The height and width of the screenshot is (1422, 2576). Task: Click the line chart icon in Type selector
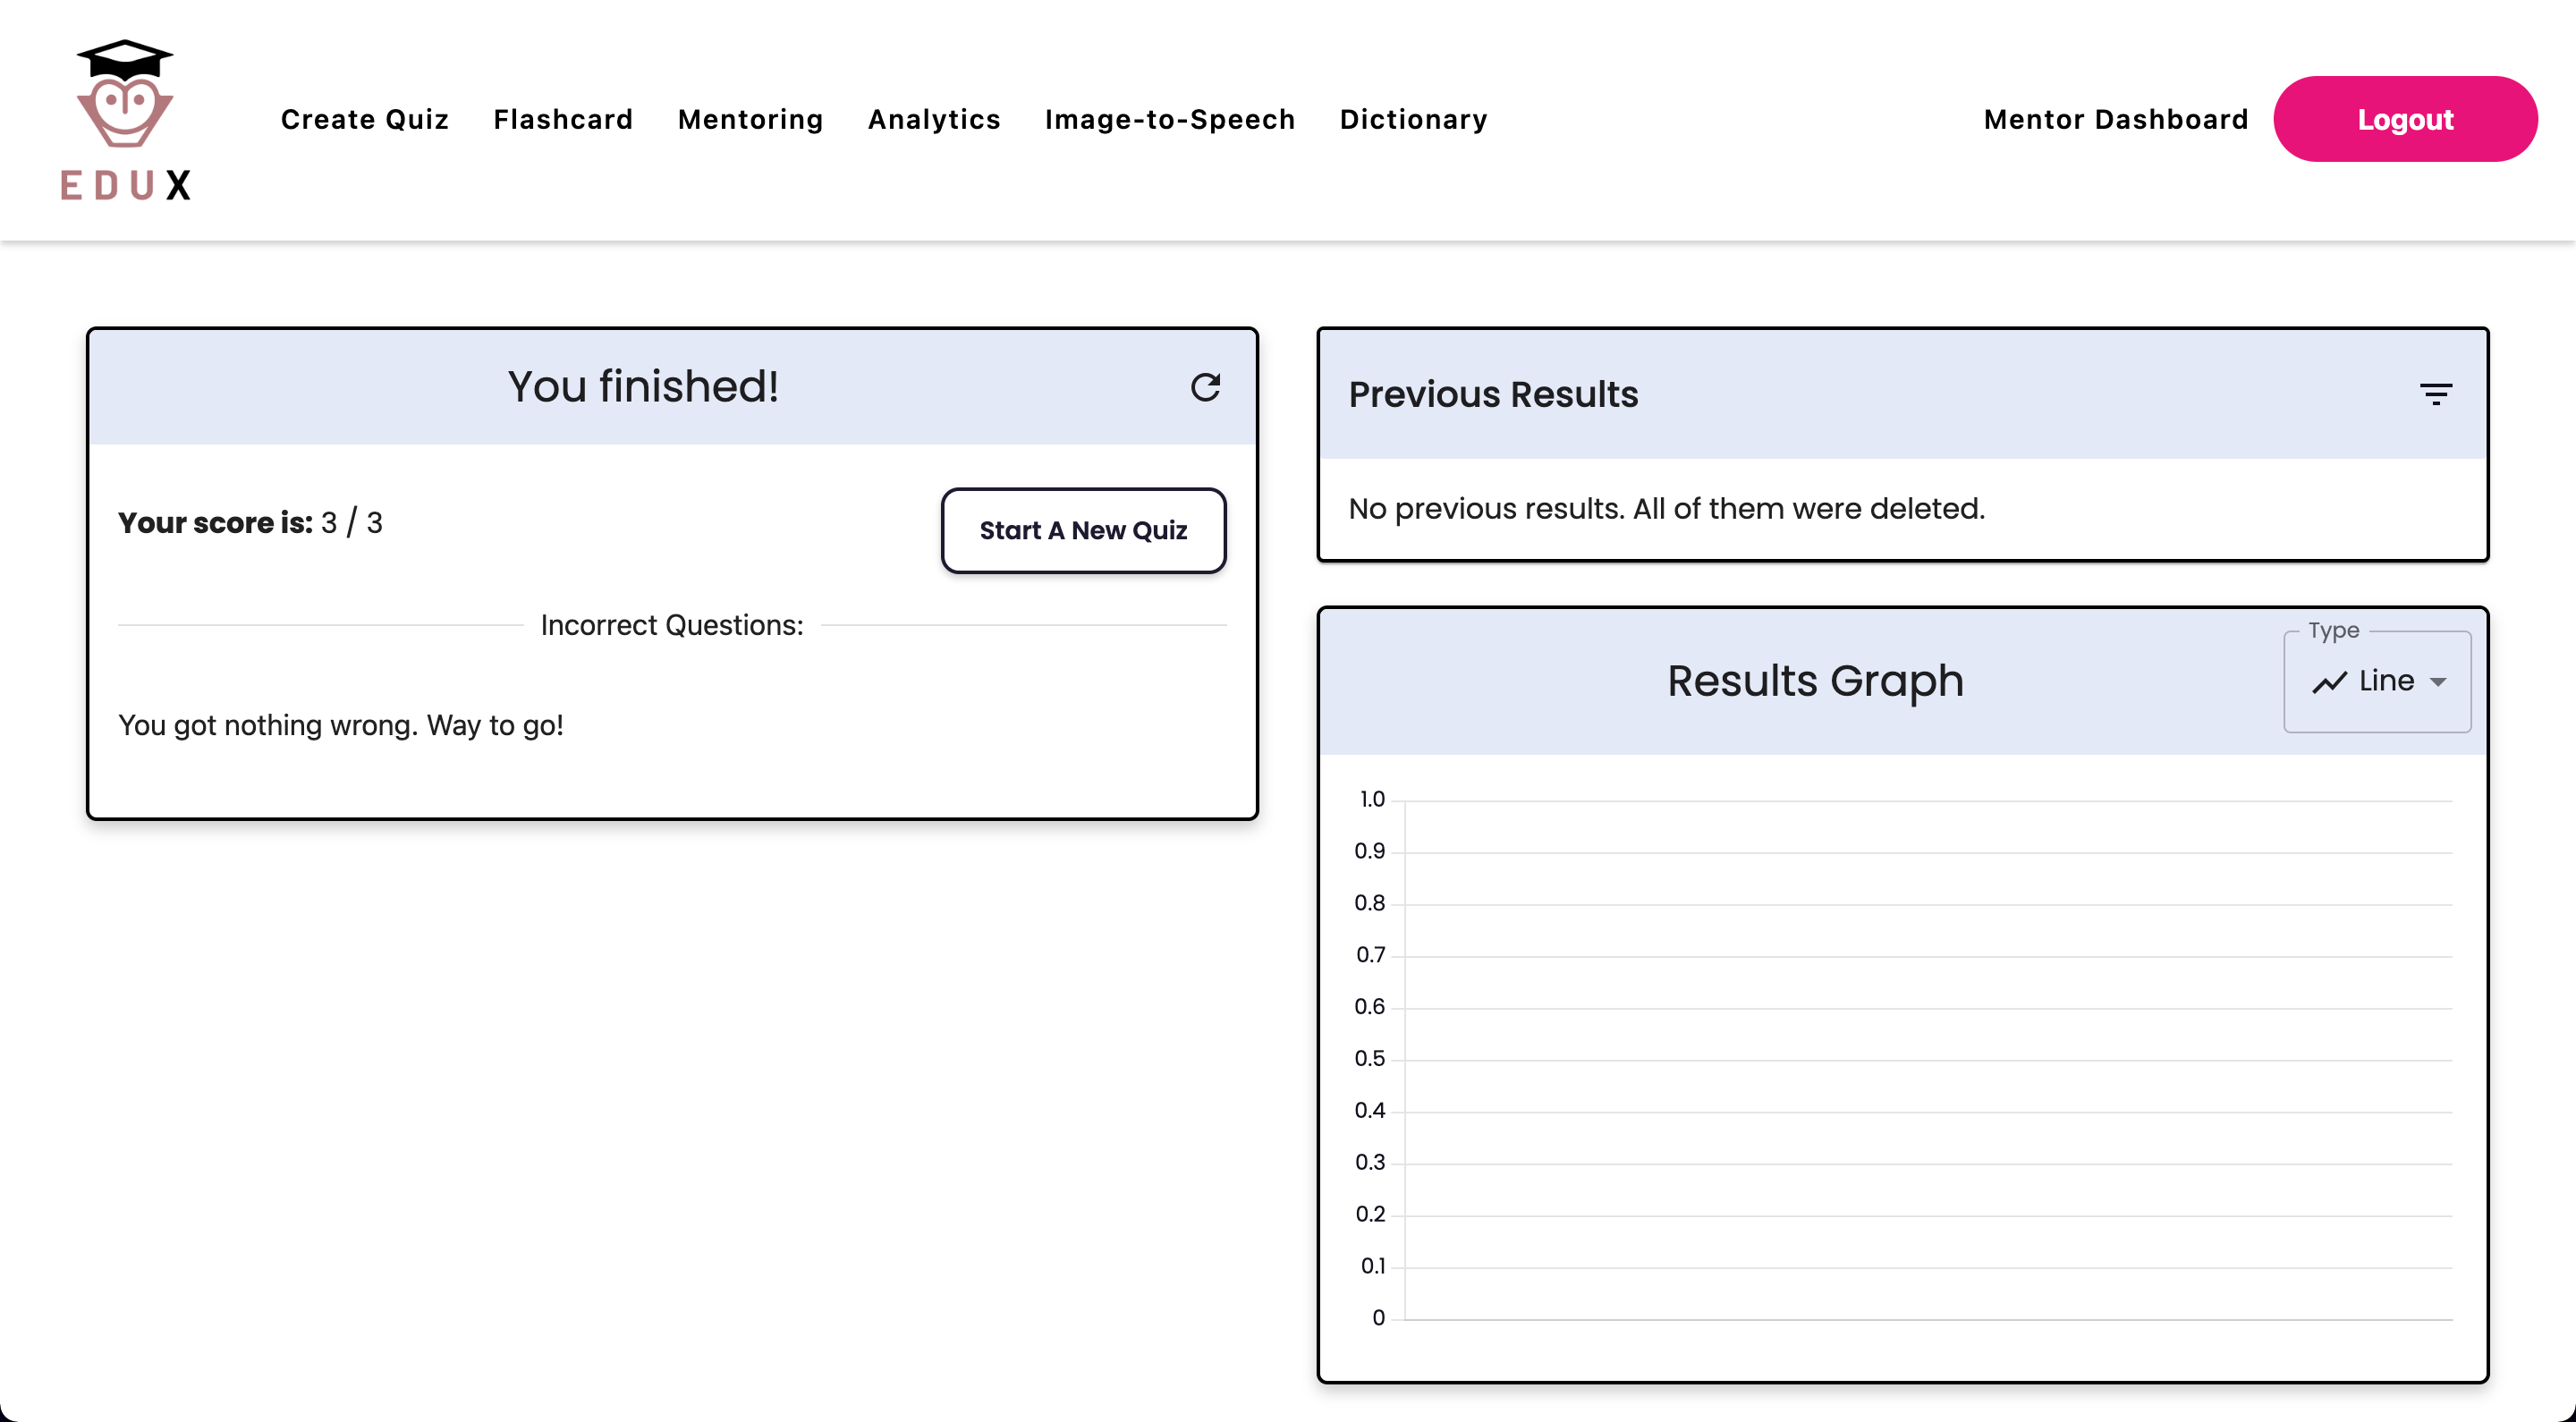point(2329,682)
